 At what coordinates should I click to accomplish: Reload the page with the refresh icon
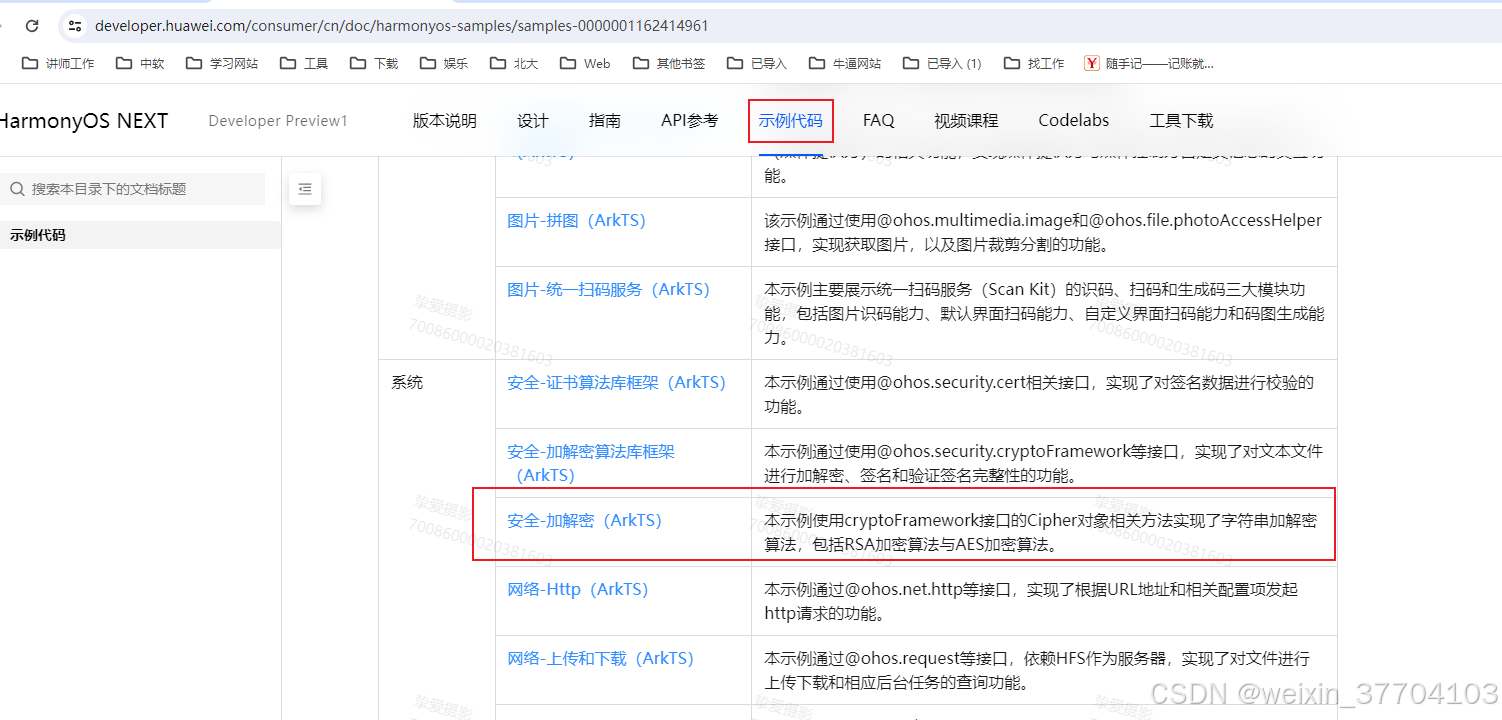coord(32,26)
